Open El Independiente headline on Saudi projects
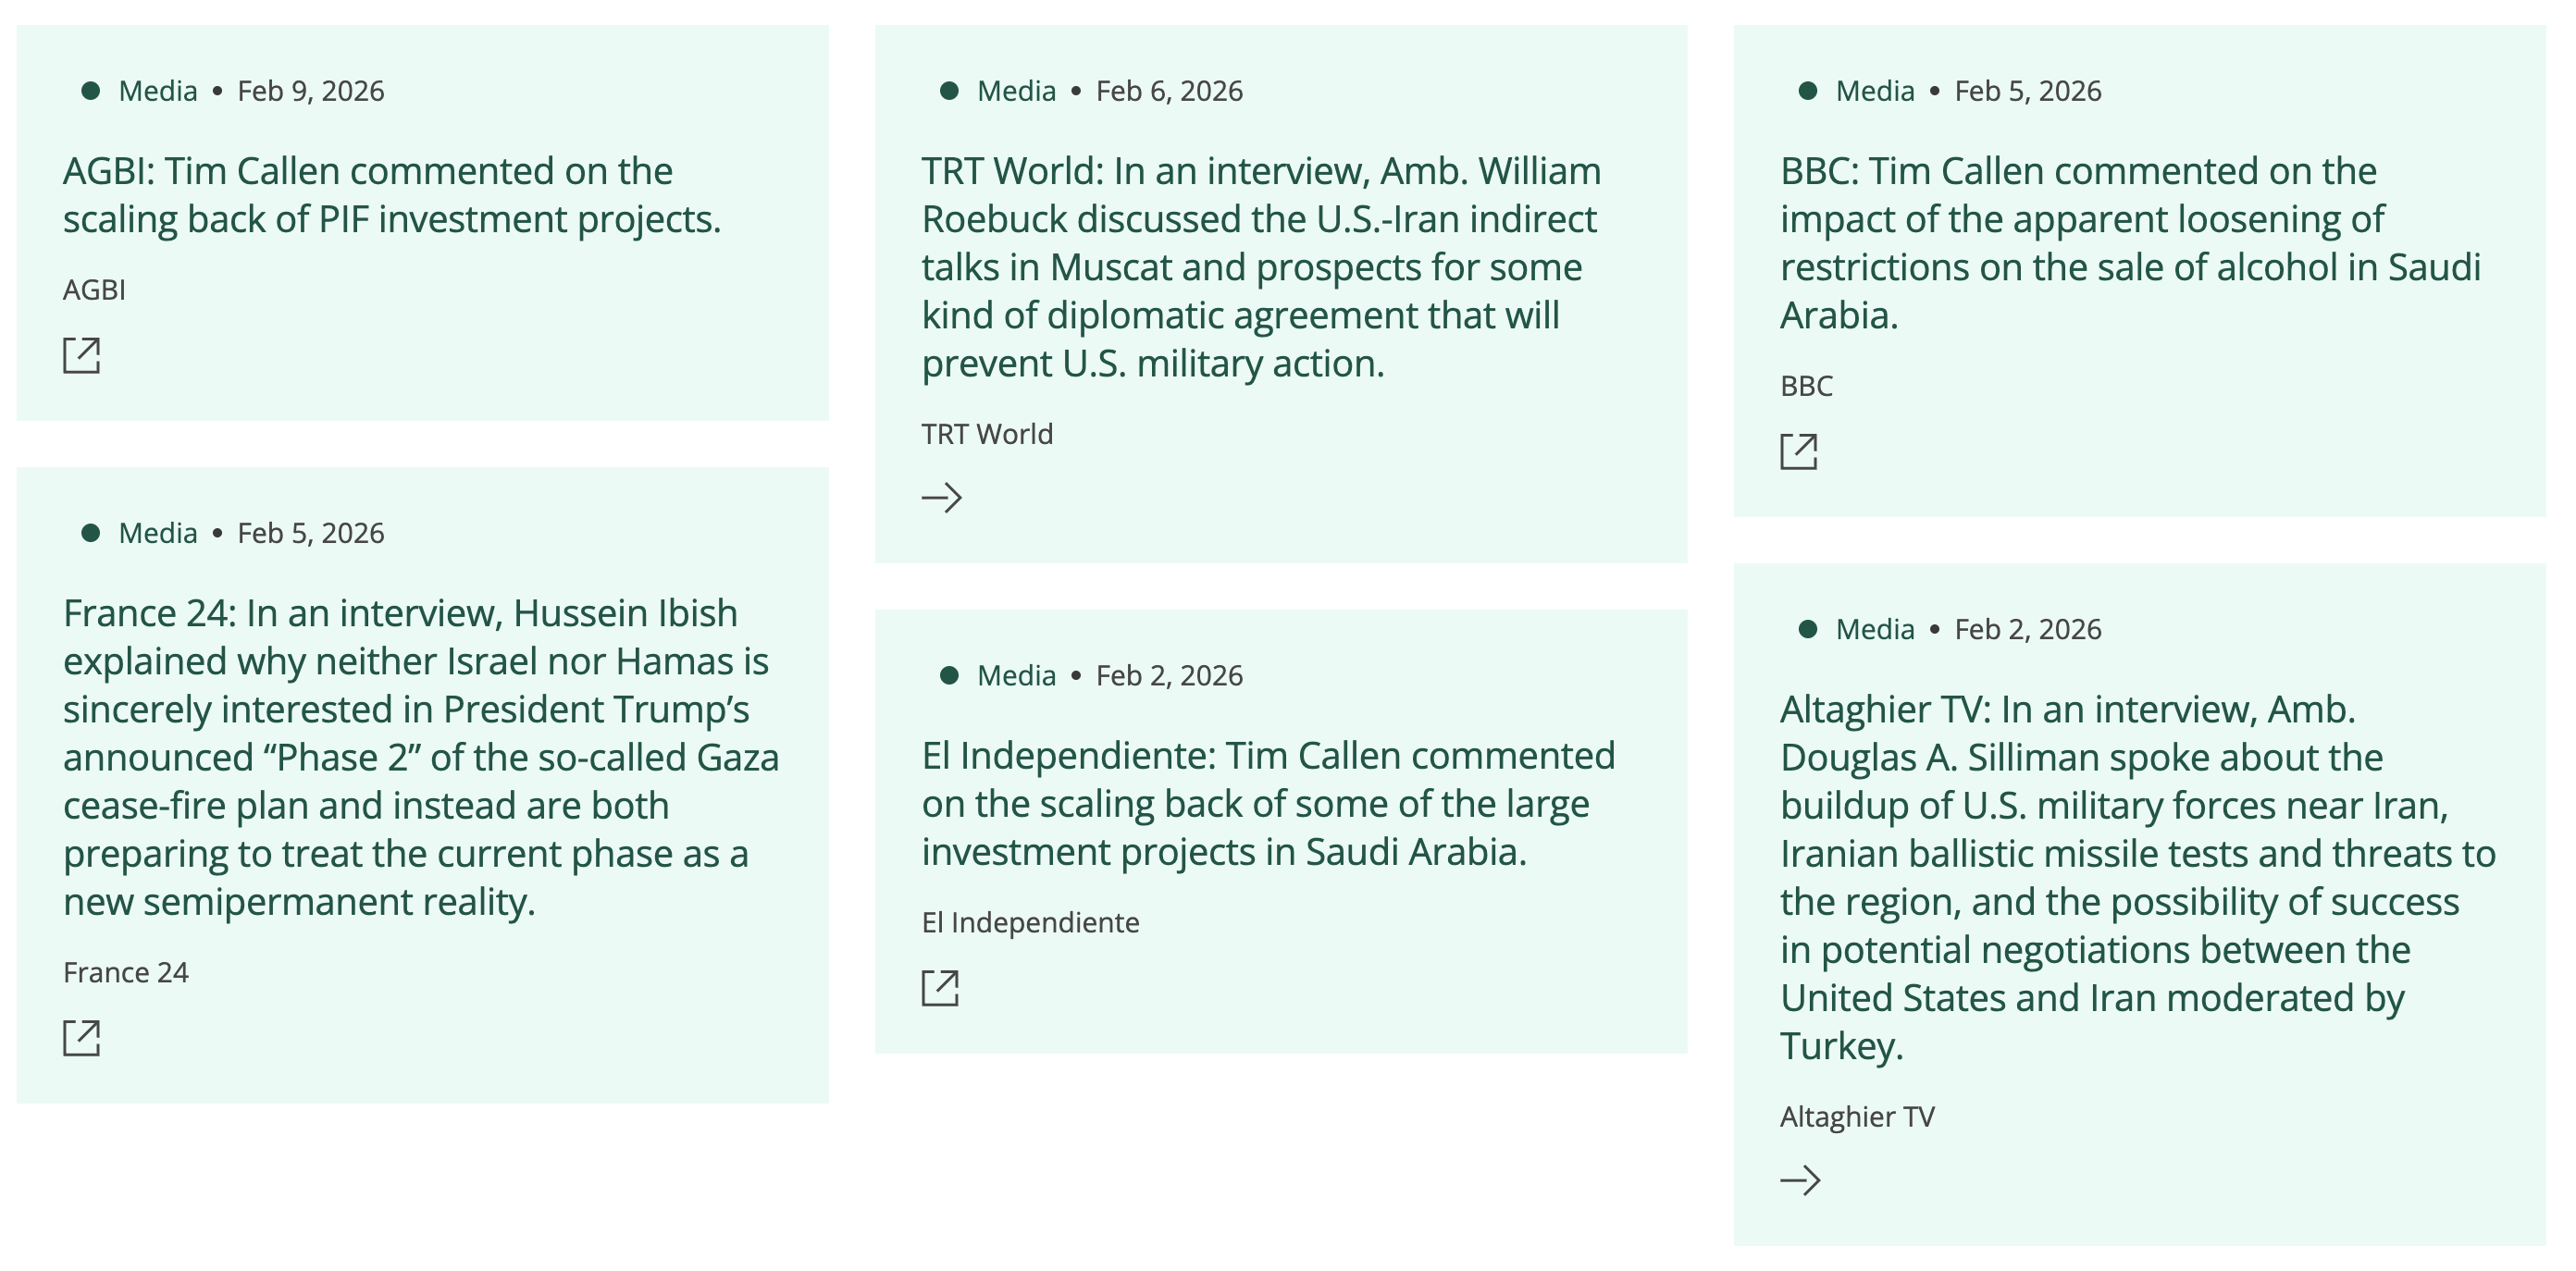This screenshot has width=2576, height=1271. pyautogui.click(x=1268, y=803)
